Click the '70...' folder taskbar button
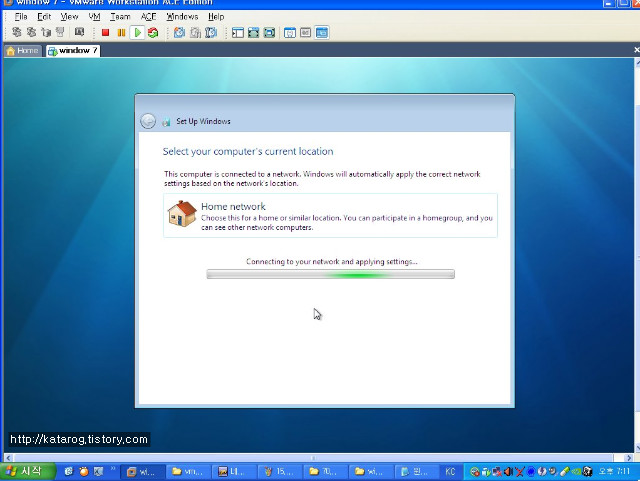This screenshot has width=640, height=481. (x=326, y=472)
